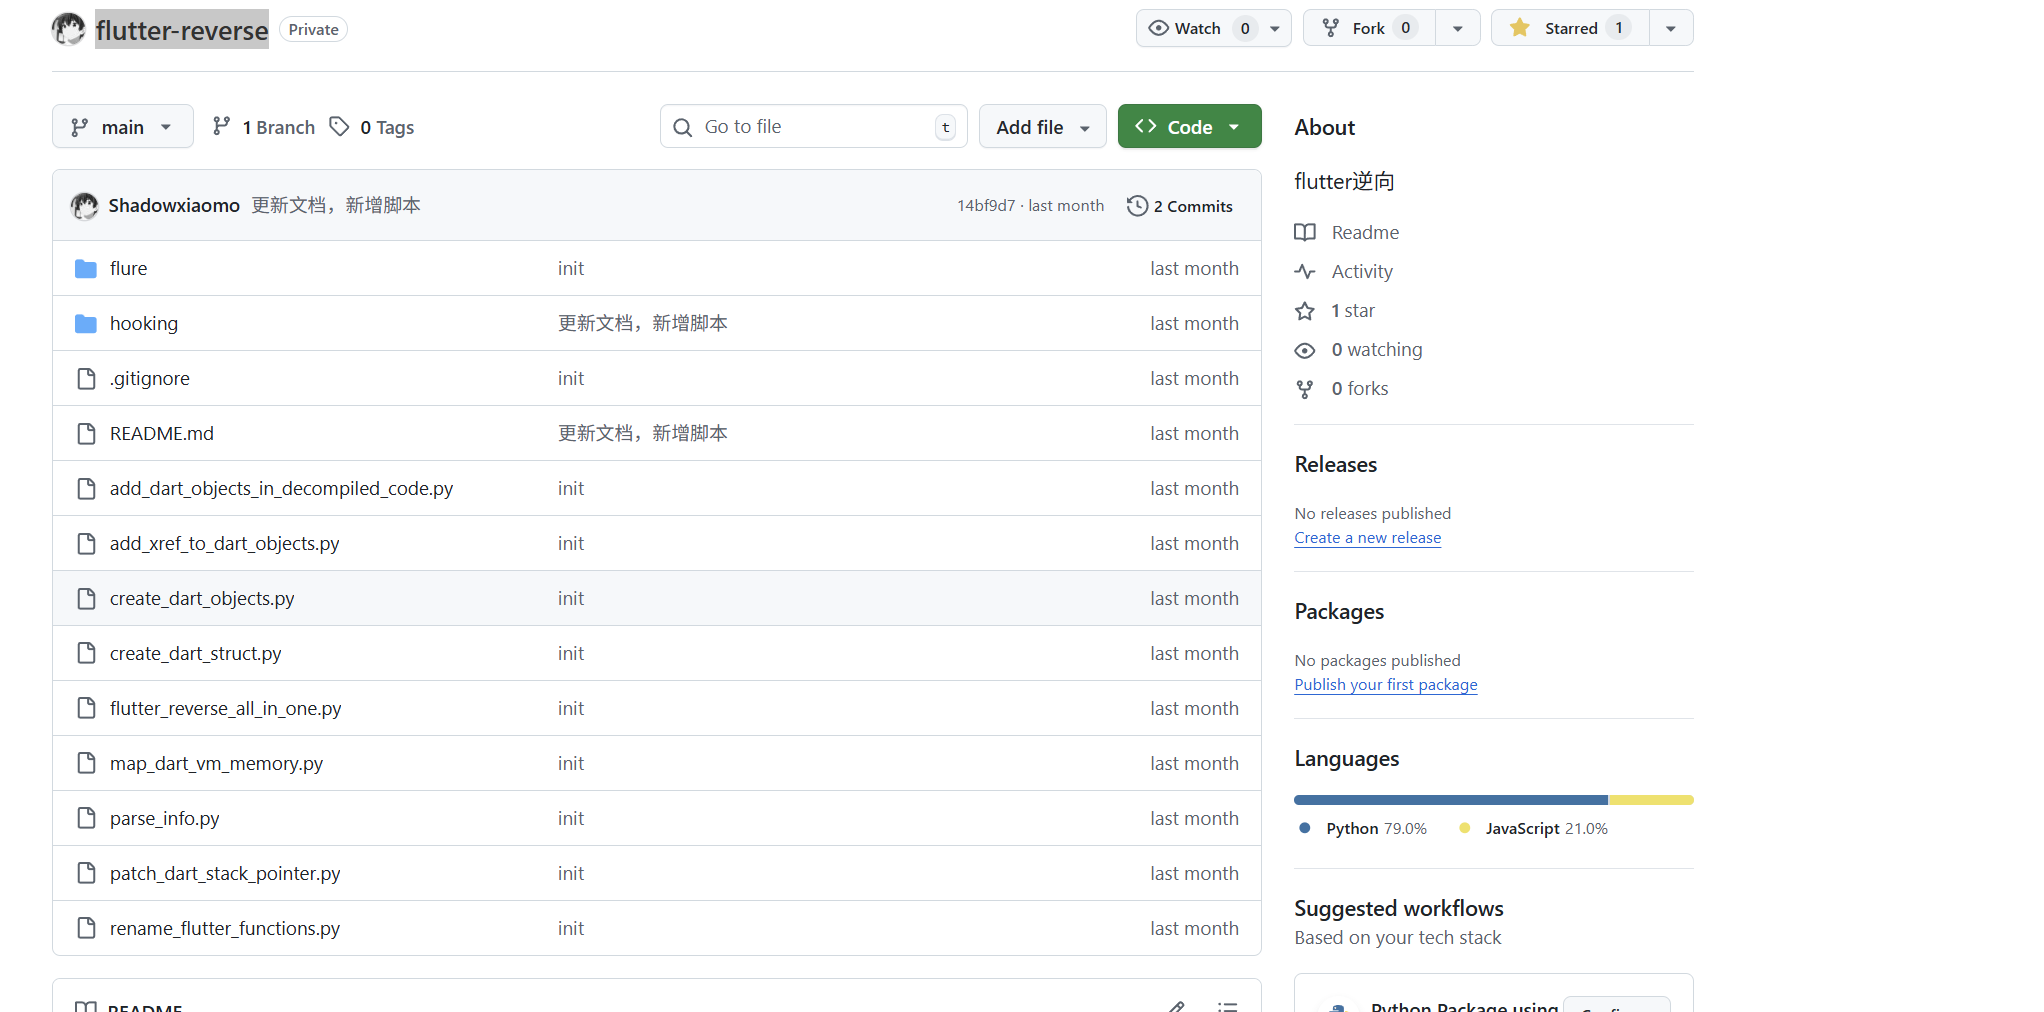2044x1012 pixels.
Task: Click the README.md file icon
Action: [87, 434]
